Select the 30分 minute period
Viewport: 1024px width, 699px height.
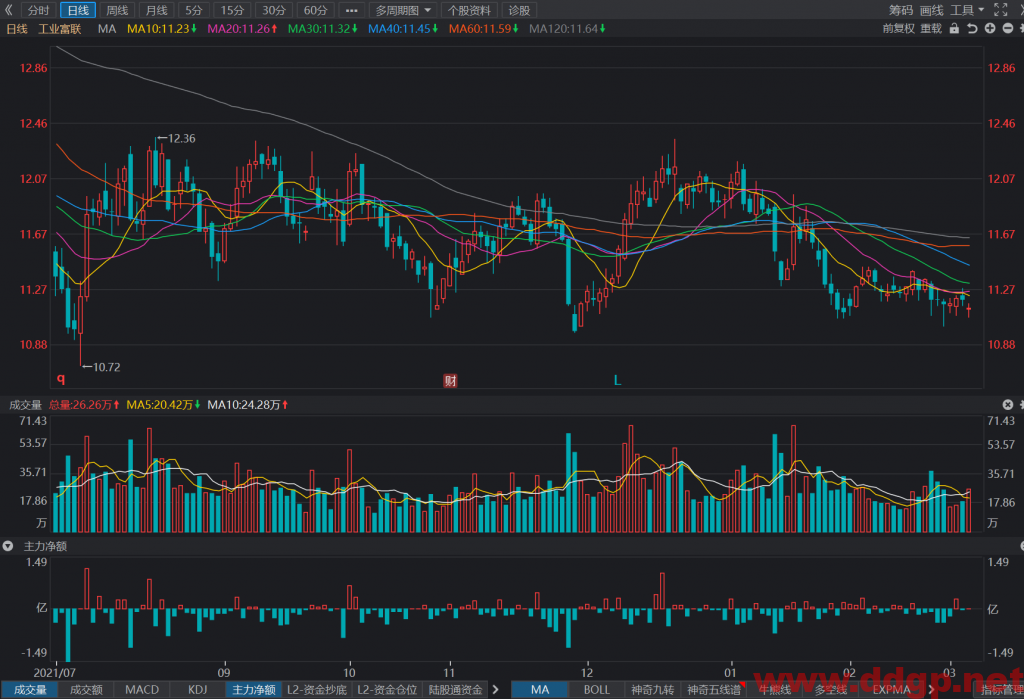[274, 10]
